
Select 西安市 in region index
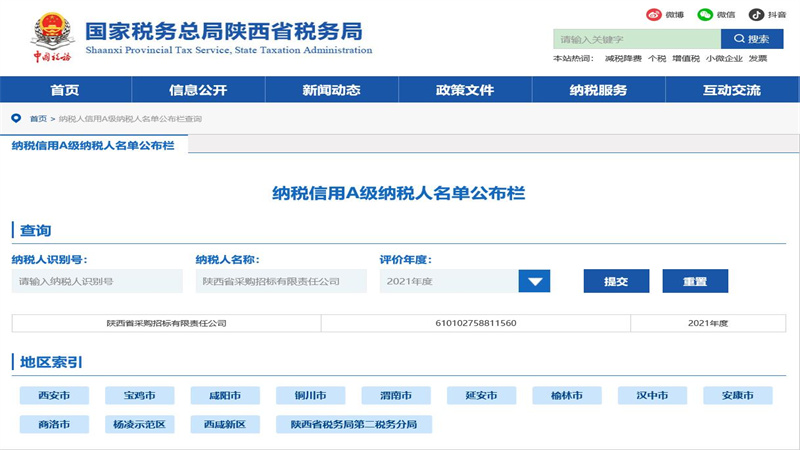[x=54, y=395]
